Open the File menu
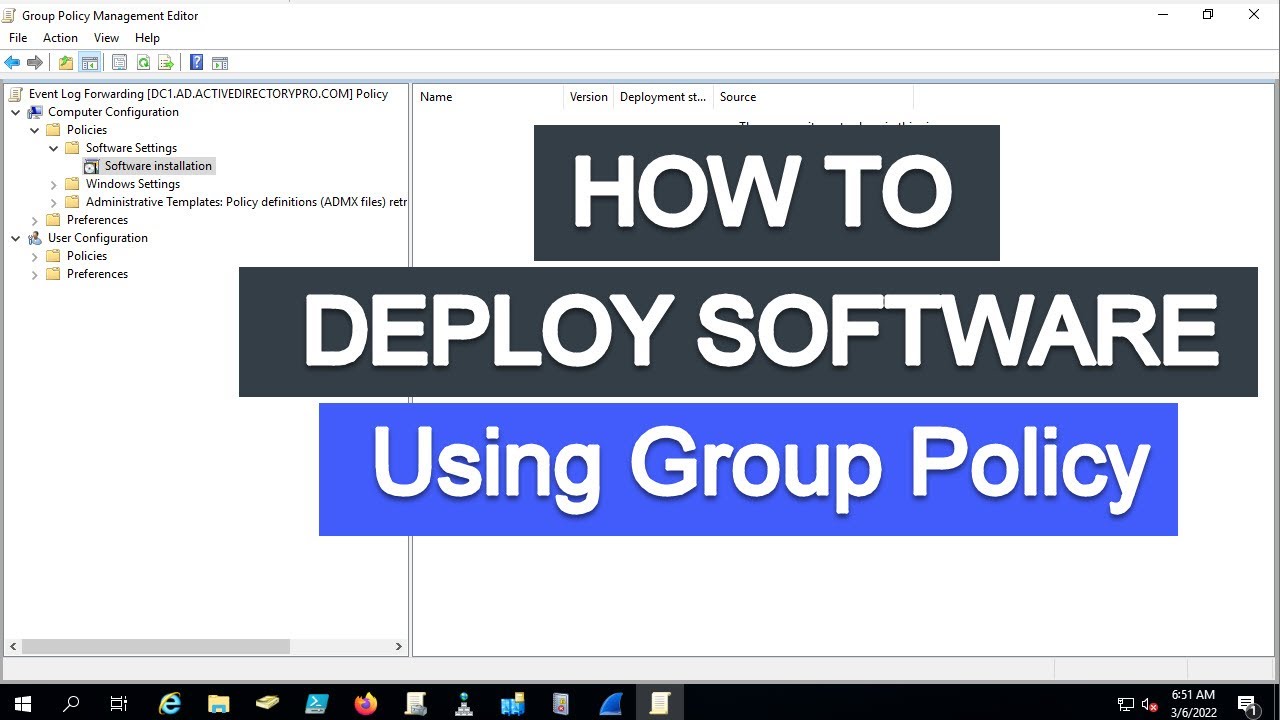 [18, 38]
